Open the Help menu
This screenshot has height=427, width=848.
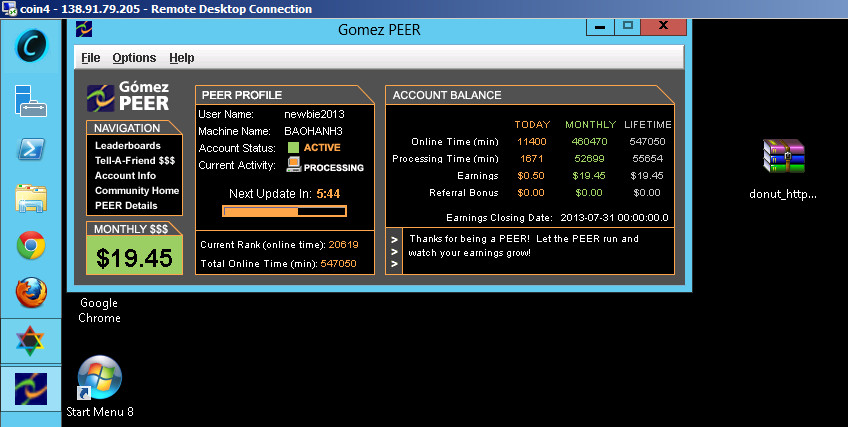pyautogui.click(x=181, y=58)
